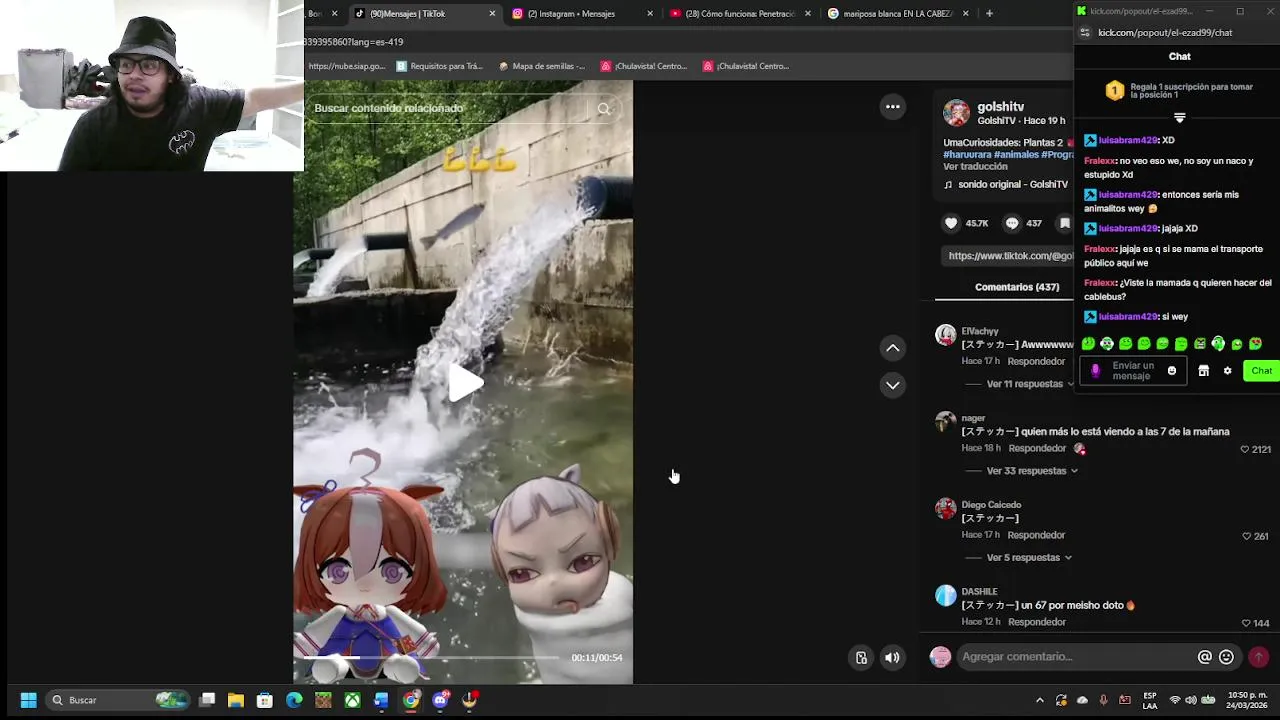The width and height of the screenshot is (1280, 720).
Task: Open Requisitos para Trá... bookmark
Action: [x=439, y=66]
